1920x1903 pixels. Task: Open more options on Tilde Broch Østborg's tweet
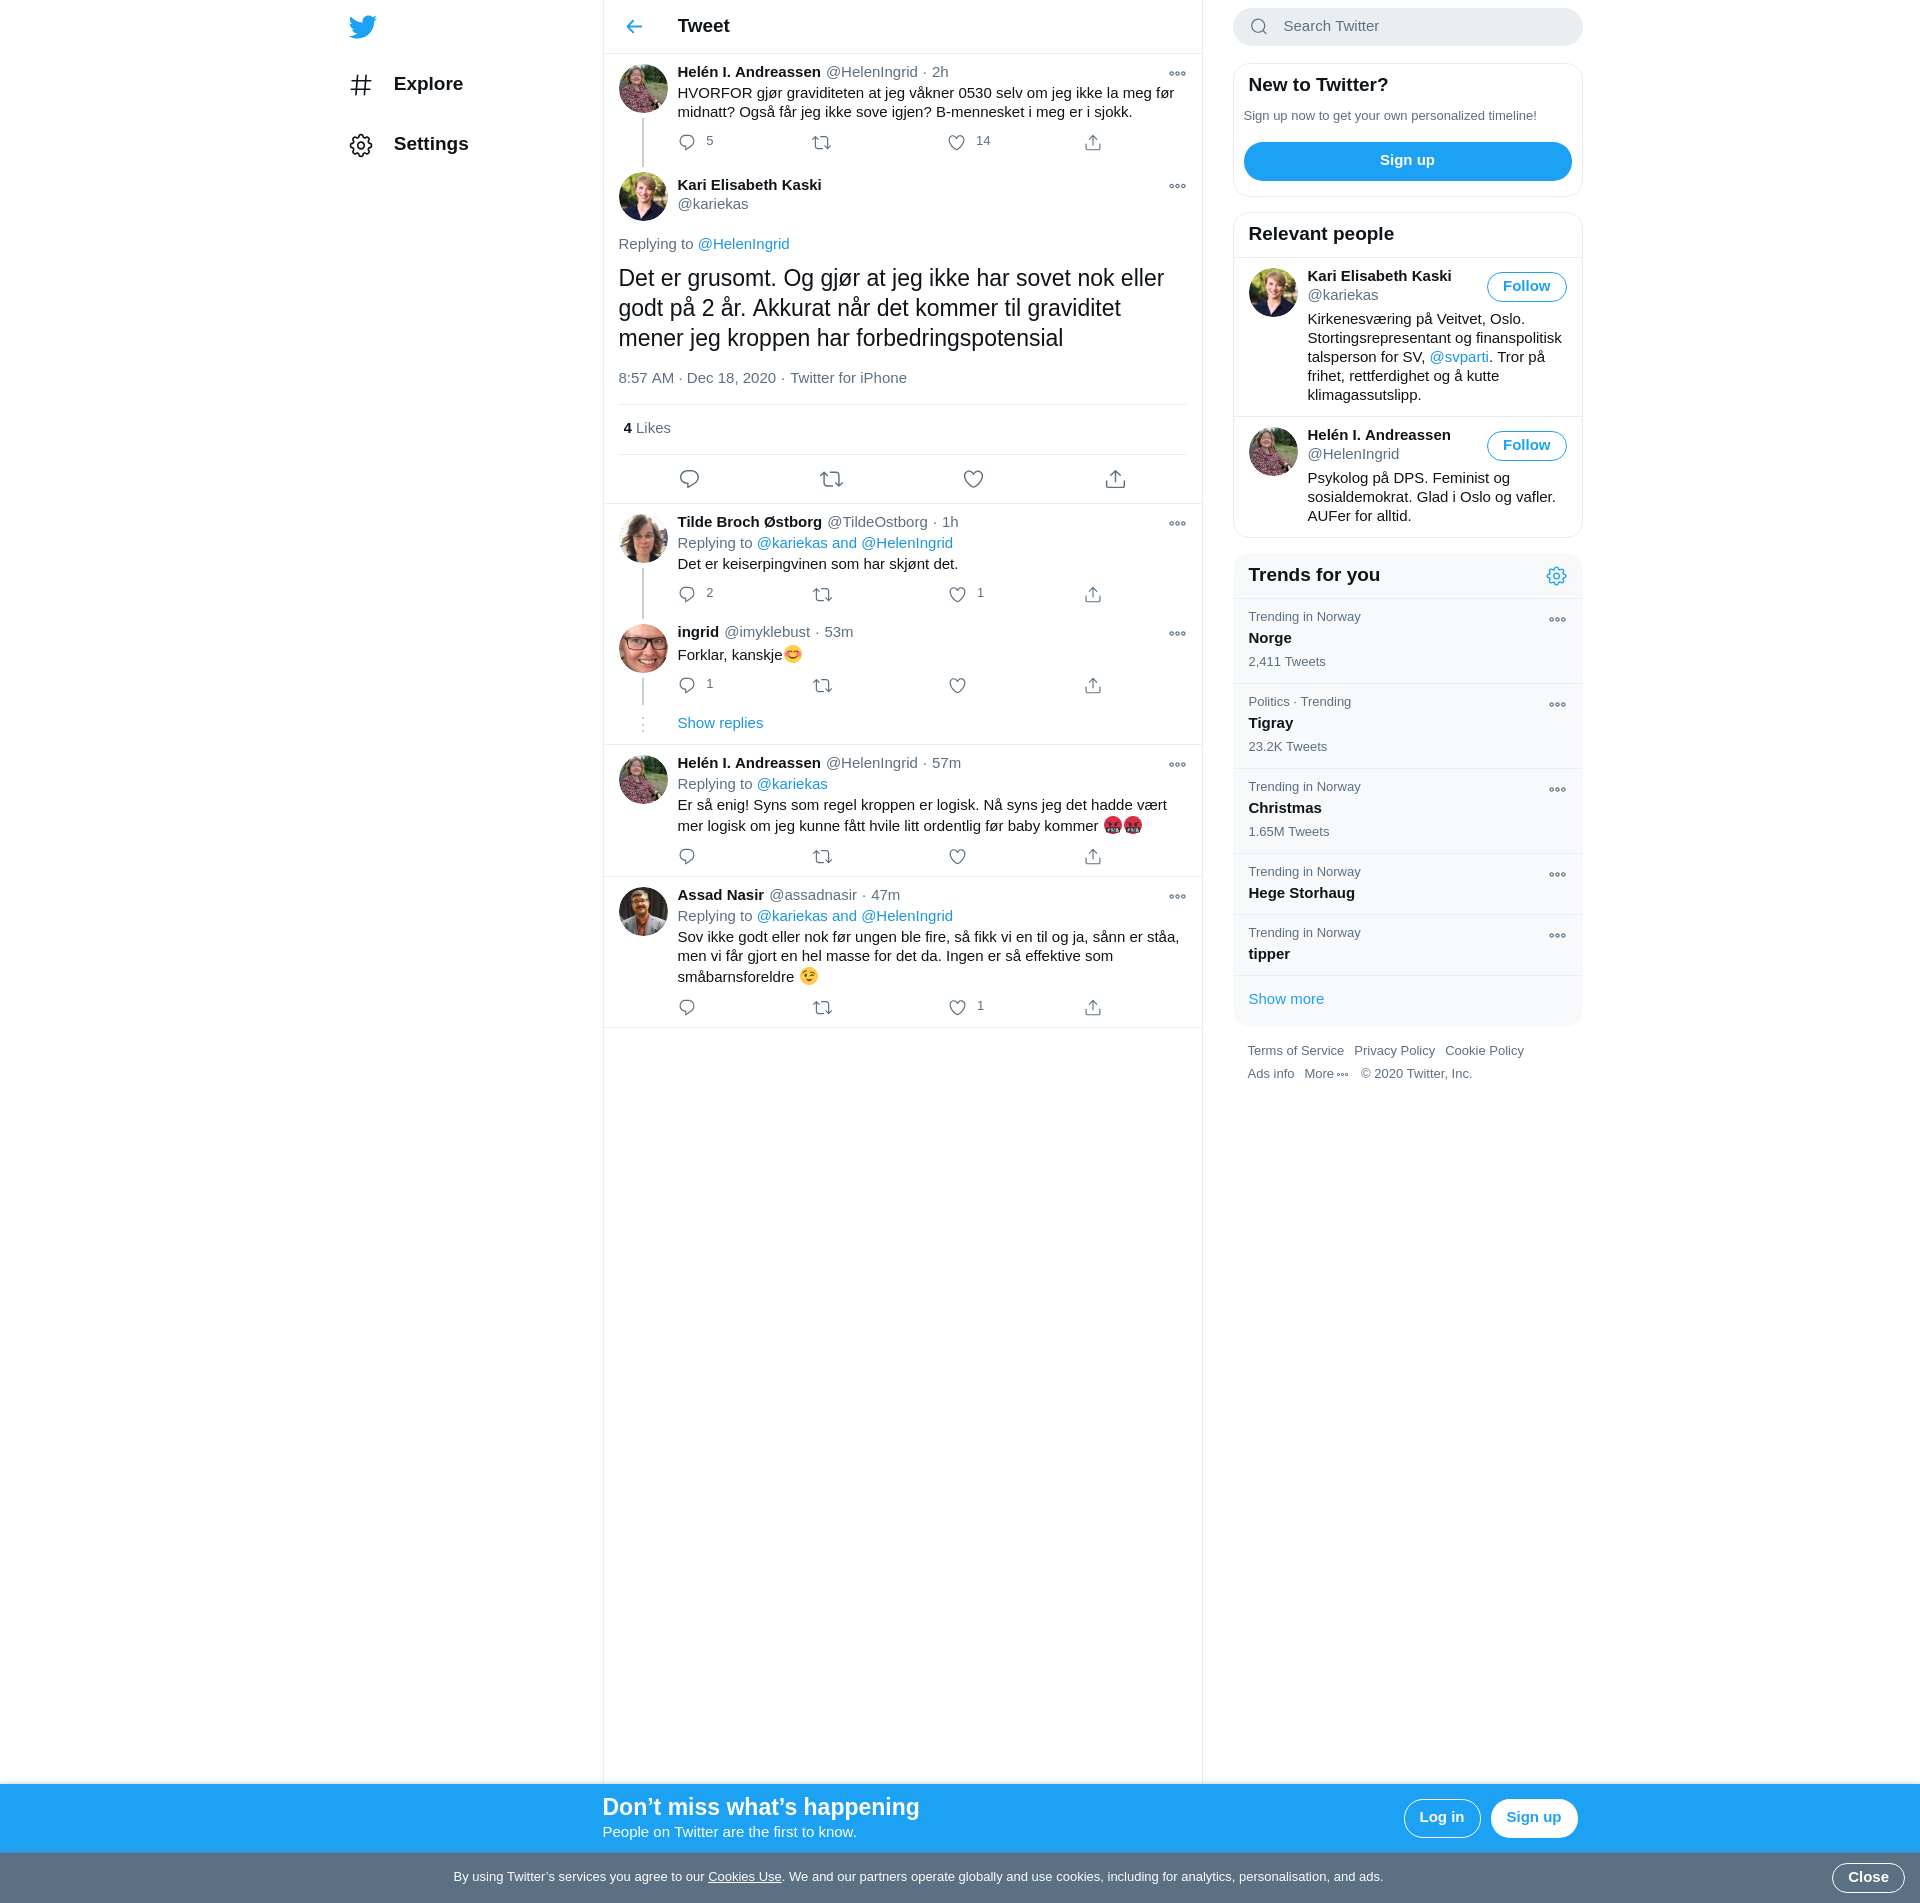tap(1177, 524)
